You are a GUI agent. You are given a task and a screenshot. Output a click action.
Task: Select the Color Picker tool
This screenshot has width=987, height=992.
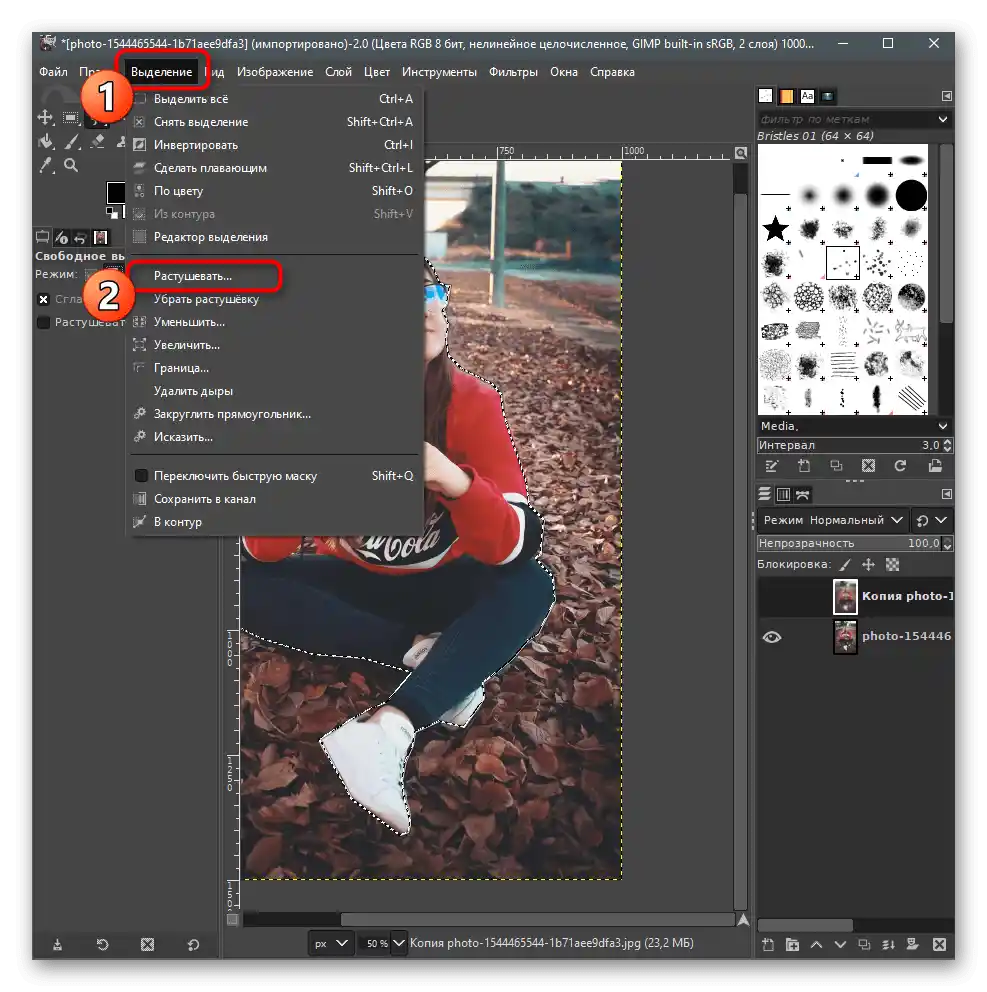(x=45, y=165)
